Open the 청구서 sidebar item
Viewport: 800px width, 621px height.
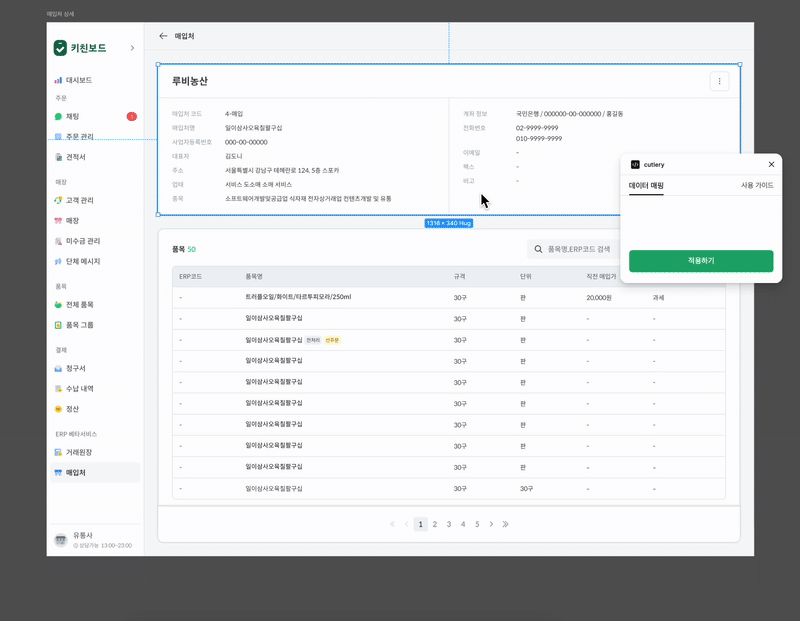(76, 368)
